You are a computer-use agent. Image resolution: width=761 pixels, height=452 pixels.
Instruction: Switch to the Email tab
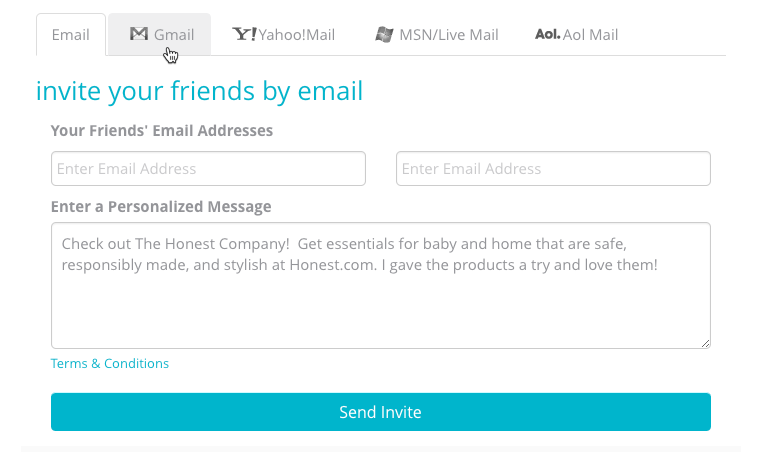tap(70, 34)
